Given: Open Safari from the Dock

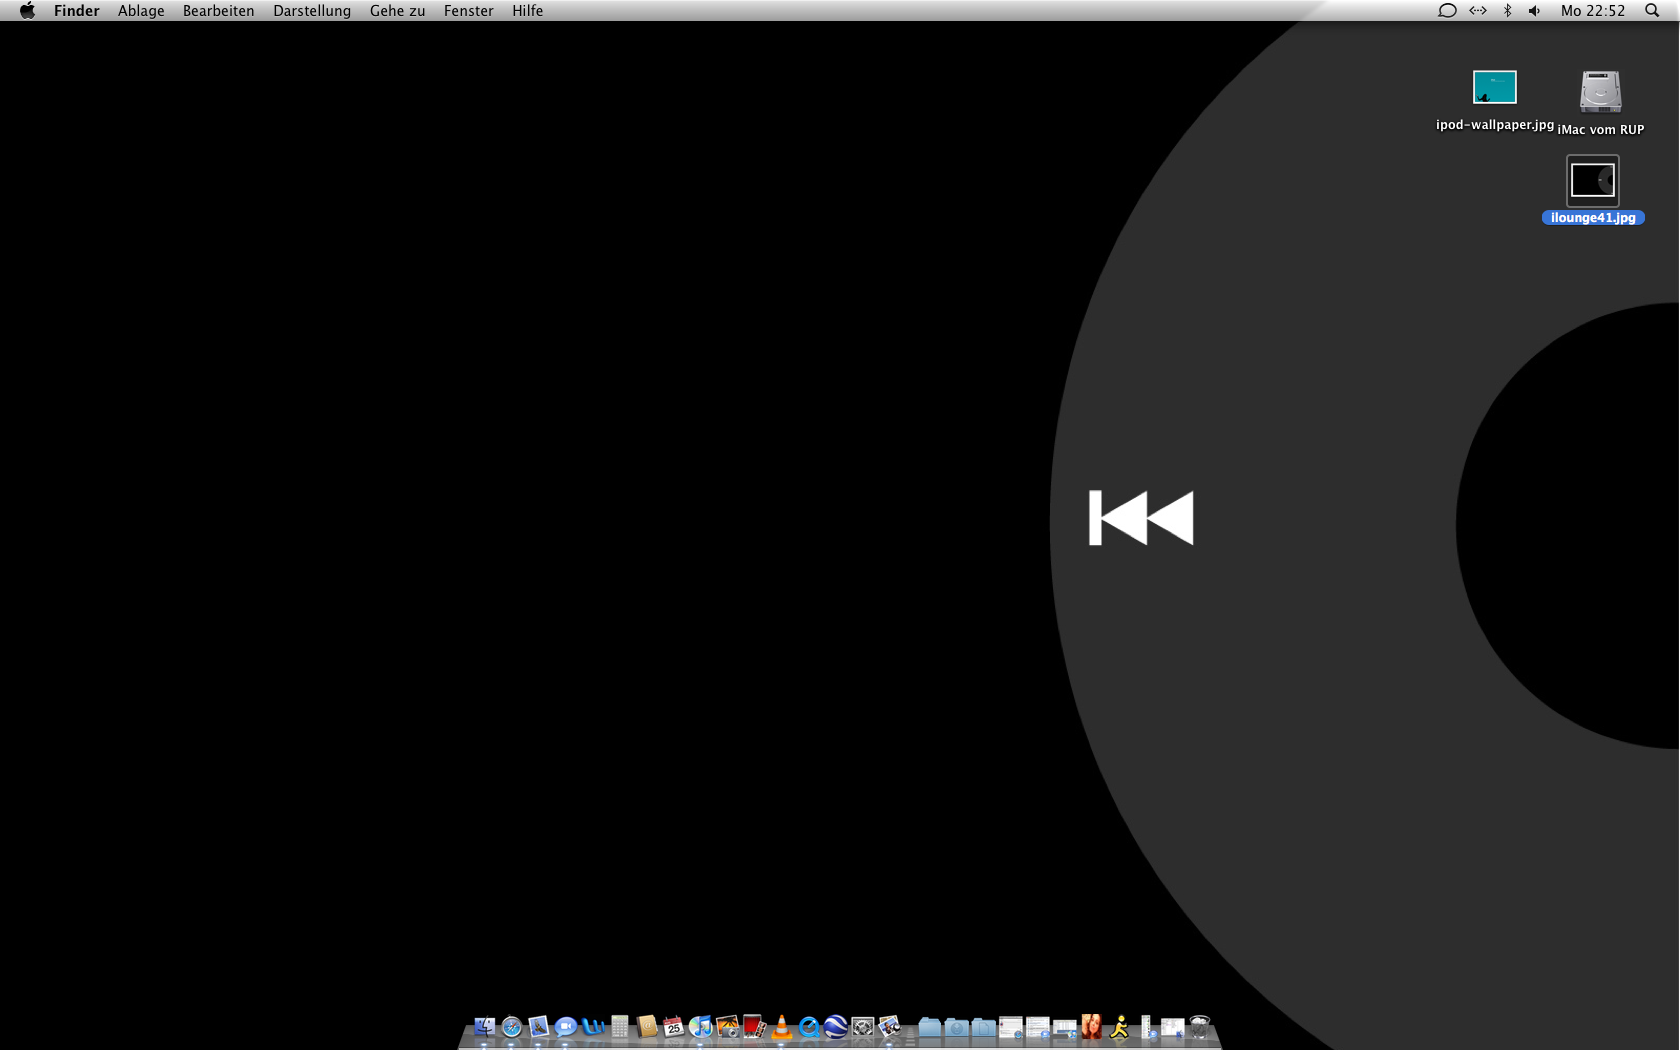Looking at the screenshot, I should pyautogui.click(x=512, y=1027).
